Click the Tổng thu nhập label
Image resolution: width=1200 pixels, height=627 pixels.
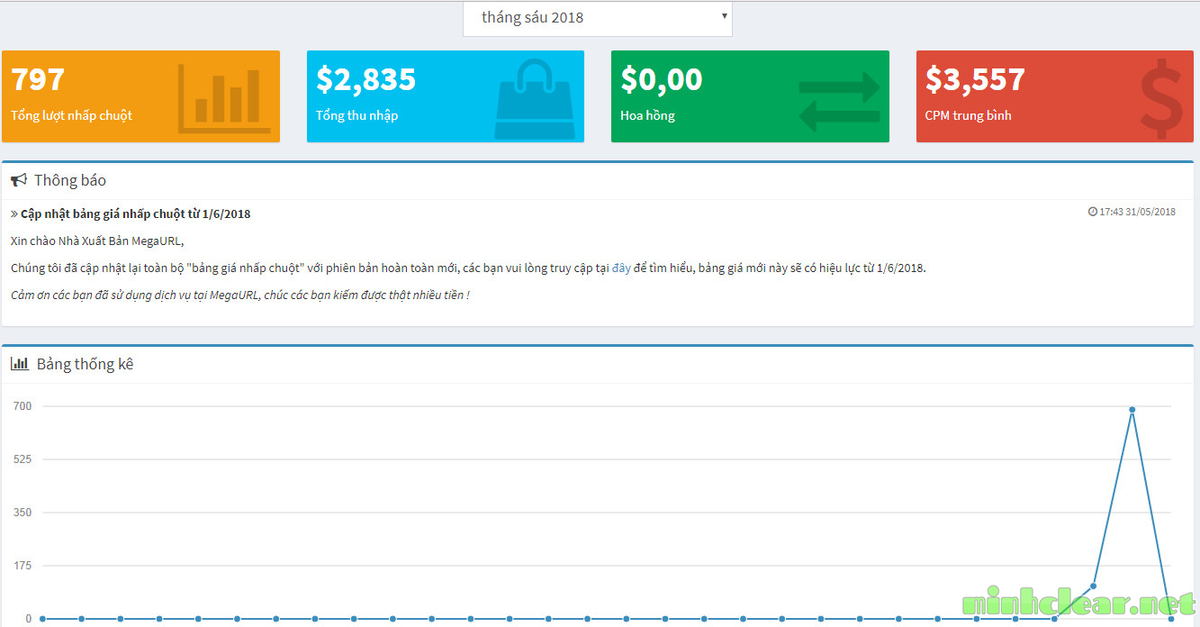click(357, 115)
